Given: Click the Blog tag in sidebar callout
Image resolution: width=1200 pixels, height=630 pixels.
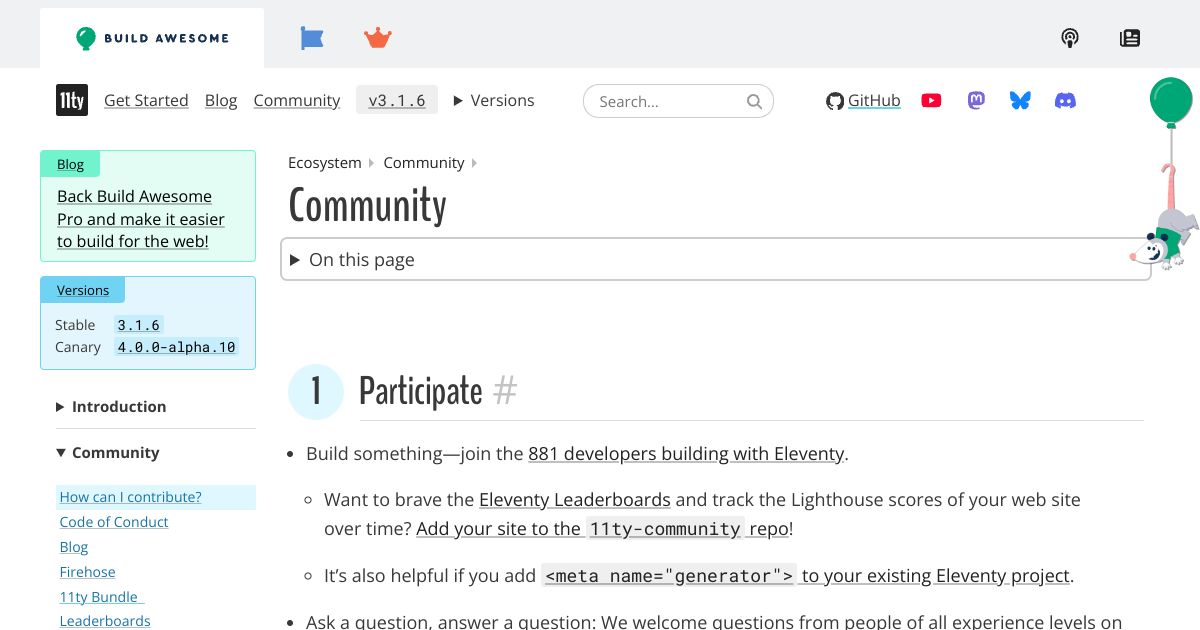Looking at the screenshot, I should [70, 164].
